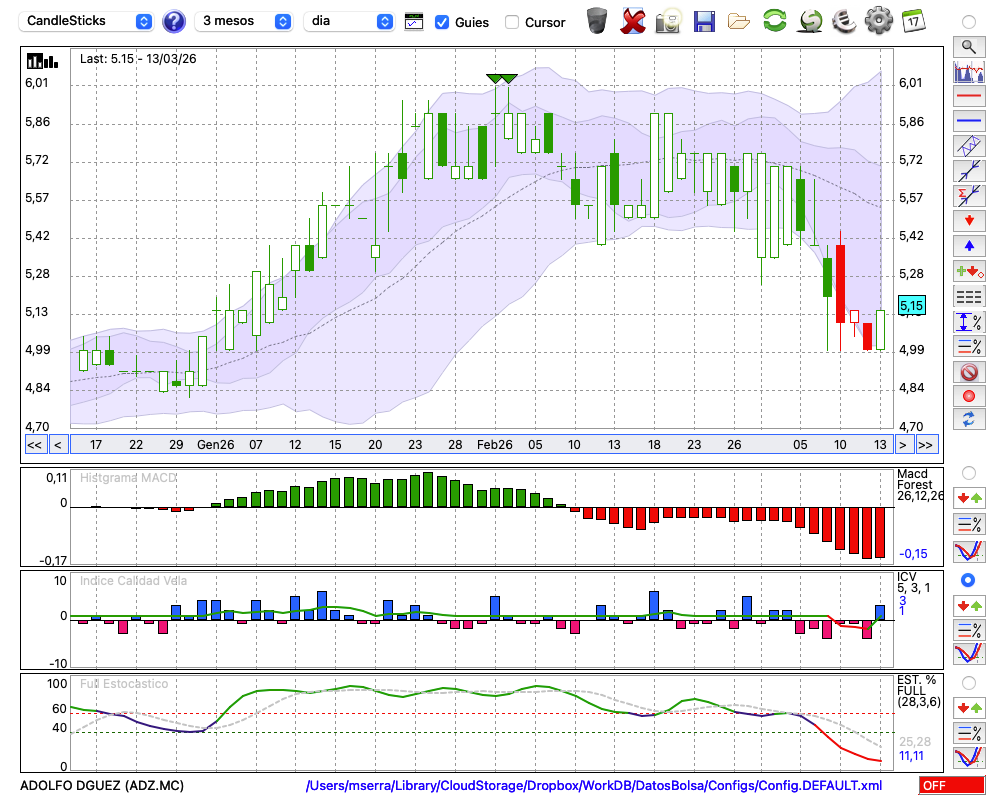Select the ICV panel radio button
This screenshot has height=800, width=1000.
(x=969, y=580)
